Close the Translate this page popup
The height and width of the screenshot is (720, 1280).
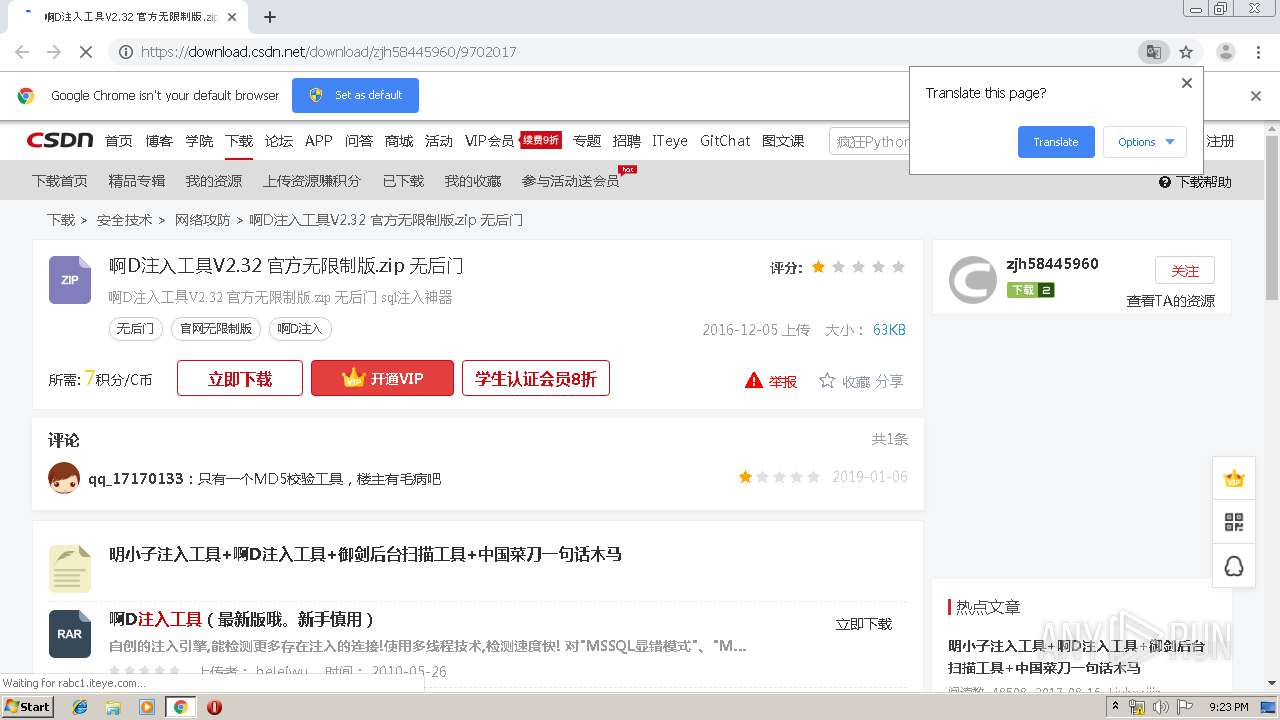[1187, 83]
